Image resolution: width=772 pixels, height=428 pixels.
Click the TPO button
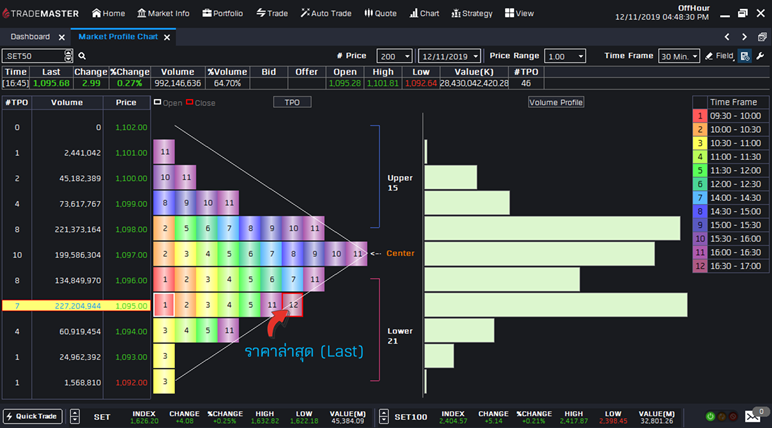pos(292,102)
